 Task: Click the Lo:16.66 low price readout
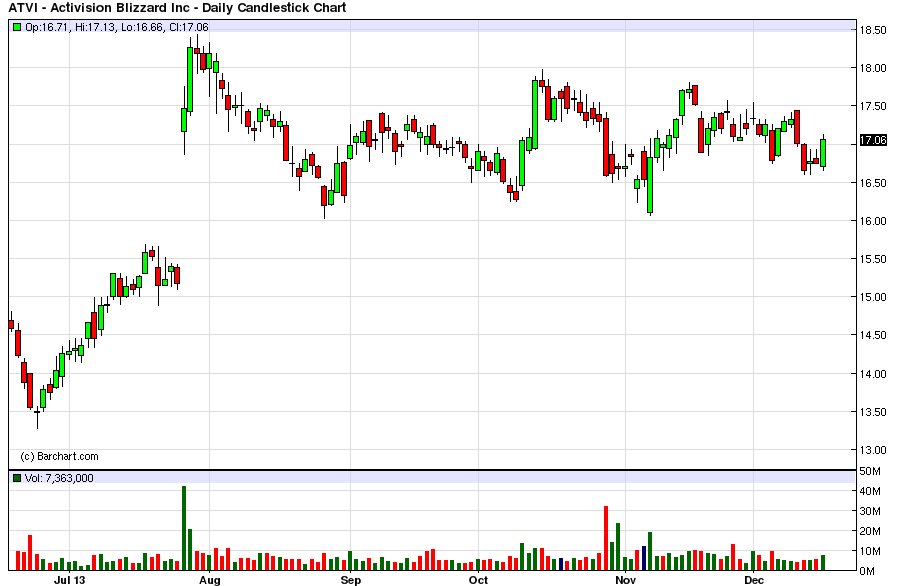142,27
